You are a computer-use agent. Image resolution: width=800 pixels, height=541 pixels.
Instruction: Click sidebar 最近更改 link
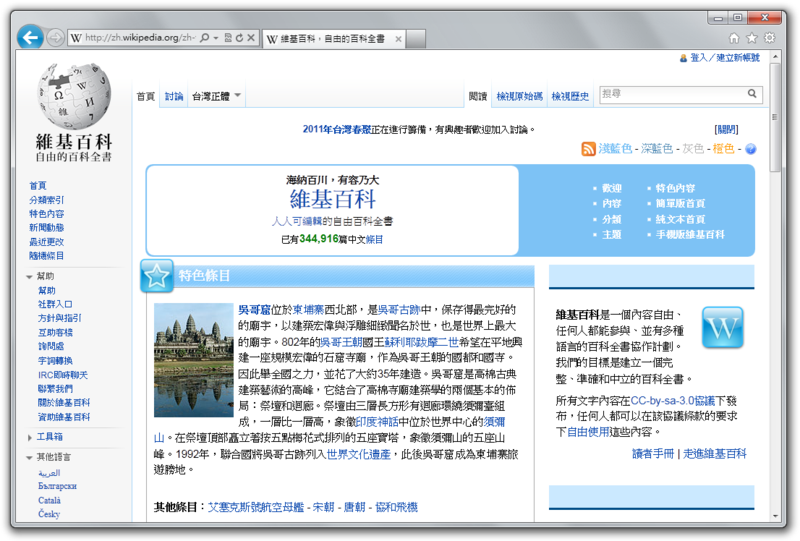(x=46, y=242)
